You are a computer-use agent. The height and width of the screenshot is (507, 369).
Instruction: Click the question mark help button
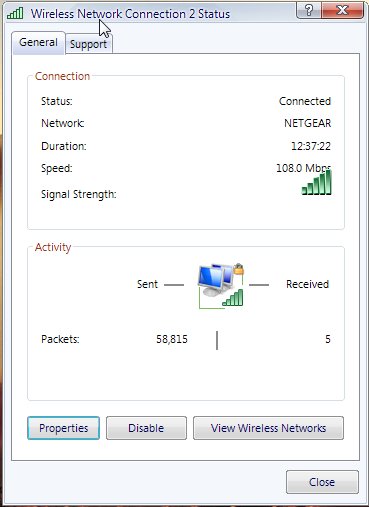coord(309,10)
